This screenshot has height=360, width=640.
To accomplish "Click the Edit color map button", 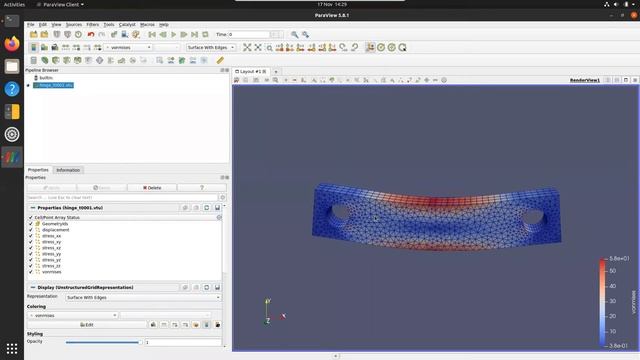I will (87, 325).
